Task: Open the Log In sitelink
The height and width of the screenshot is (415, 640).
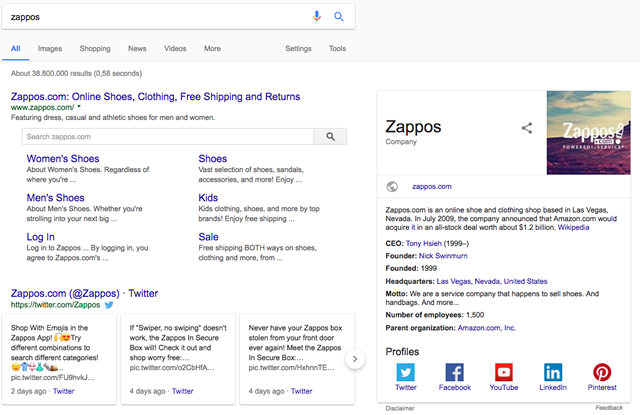Action: [40, 237]
